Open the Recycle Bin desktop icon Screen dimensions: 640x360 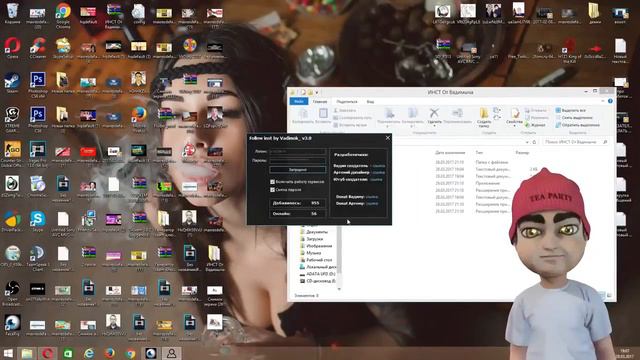12,12
